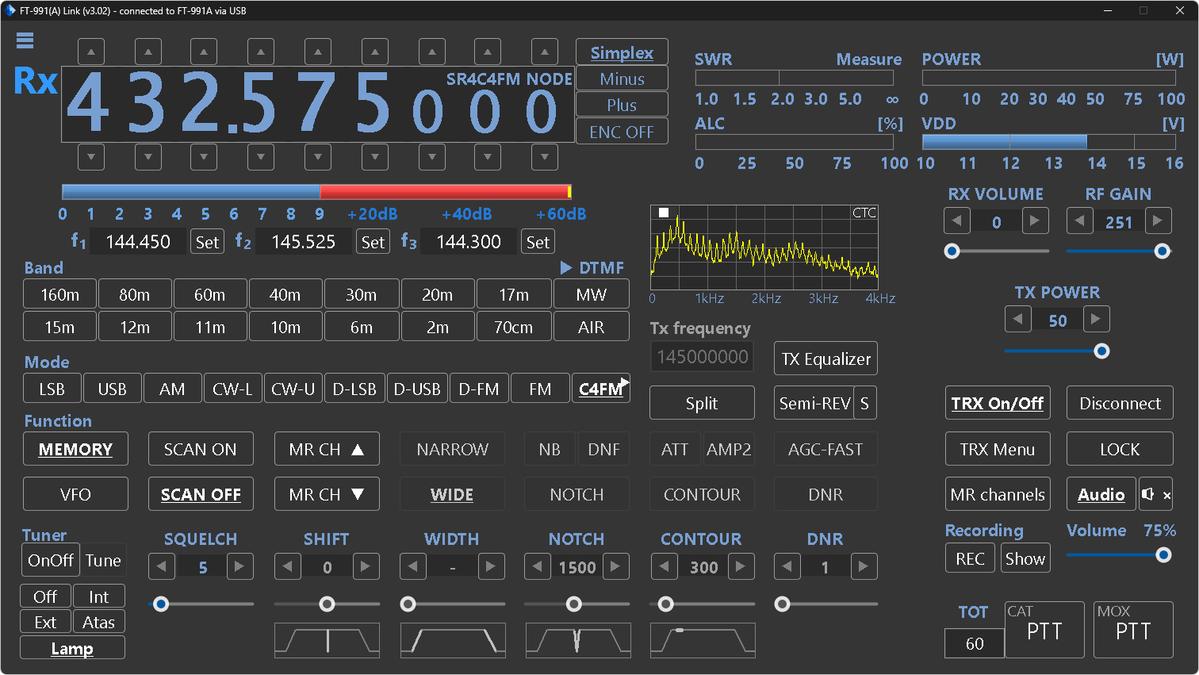Increase the squelch value with right arrow
The image size is (1199, 675).
pyautogui.click(x=239, y=568)
